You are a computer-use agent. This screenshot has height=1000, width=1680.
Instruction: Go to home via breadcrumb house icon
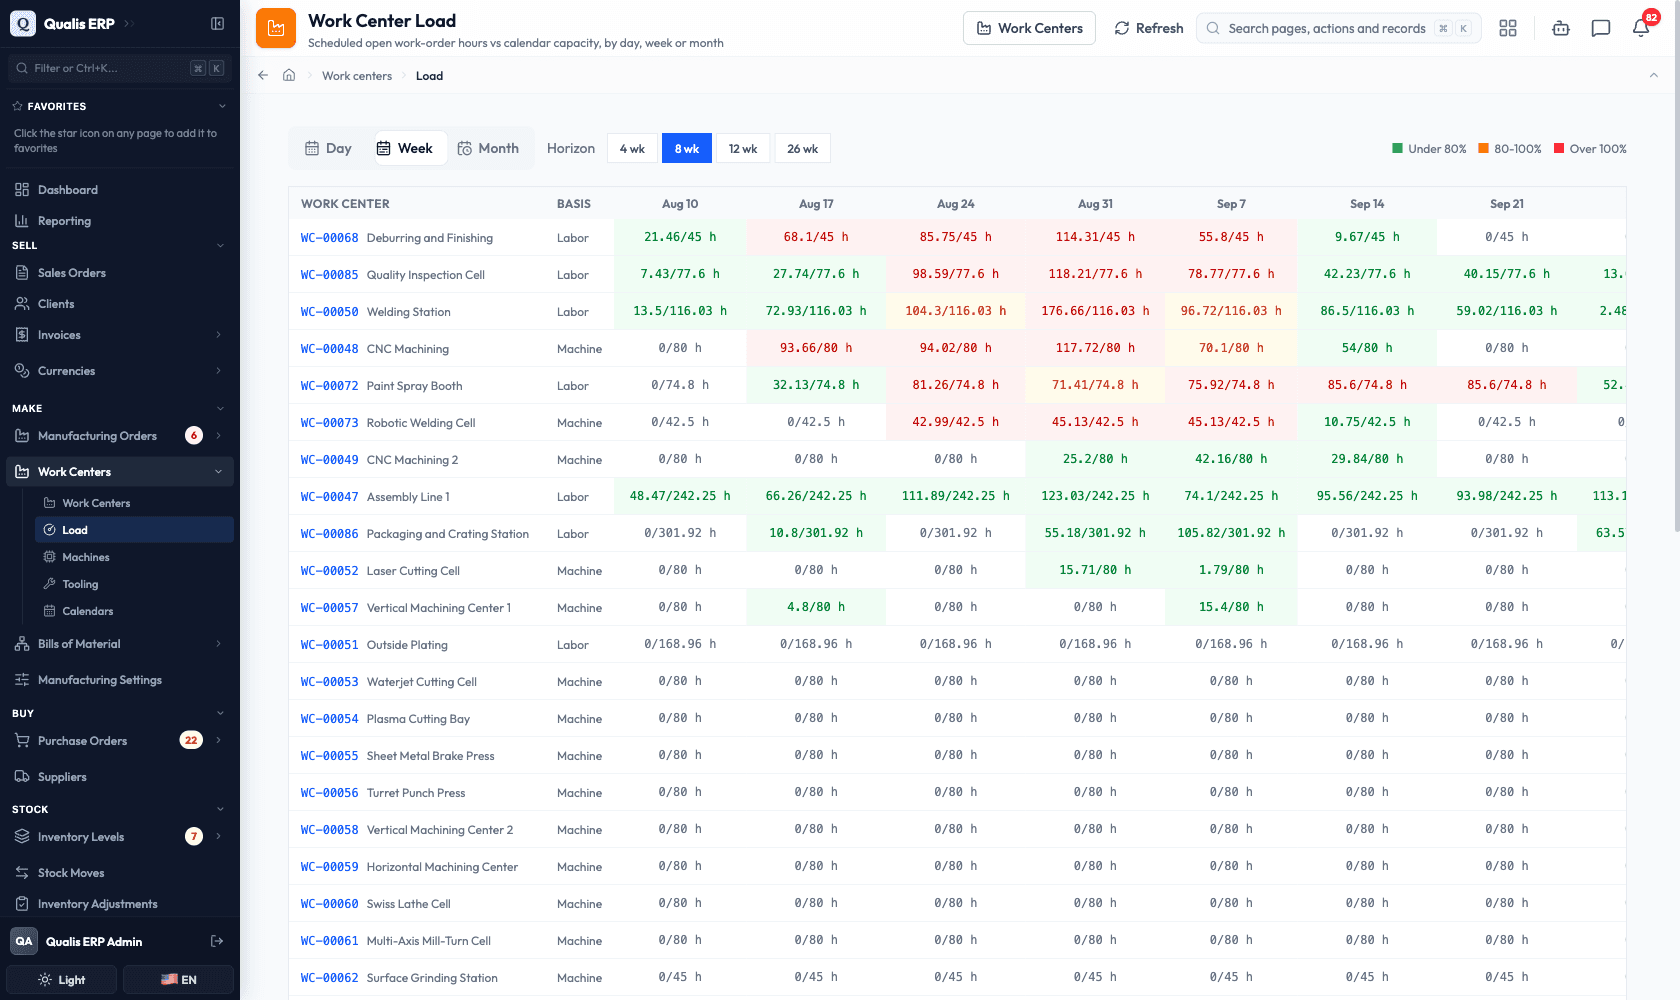point(289,75)
